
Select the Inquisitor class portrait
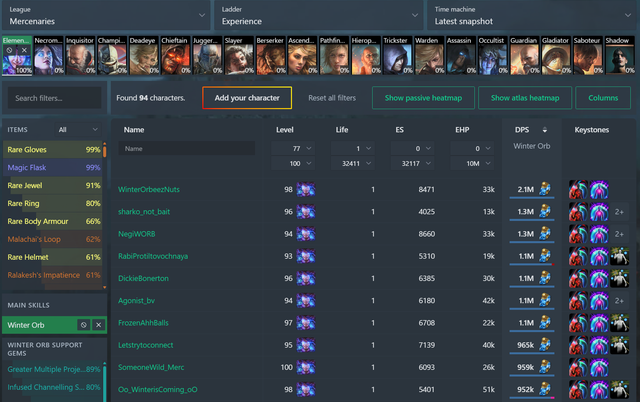pyautogui.click(x=80, y=56)
